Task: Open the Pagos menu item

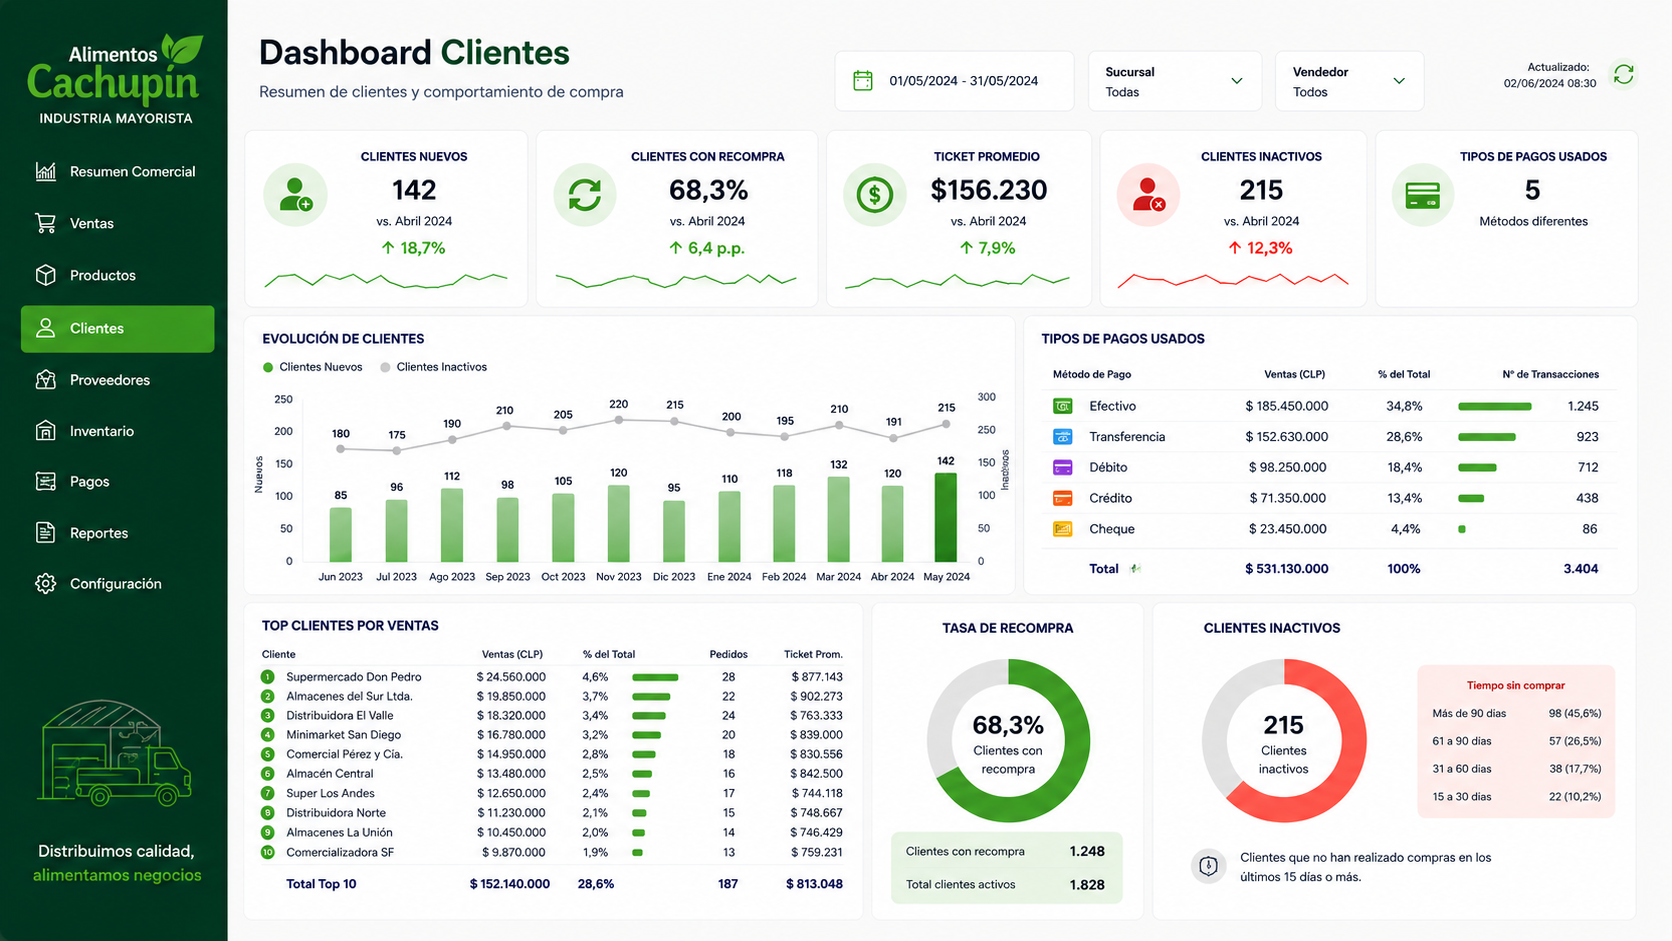Action: point(117,481)
